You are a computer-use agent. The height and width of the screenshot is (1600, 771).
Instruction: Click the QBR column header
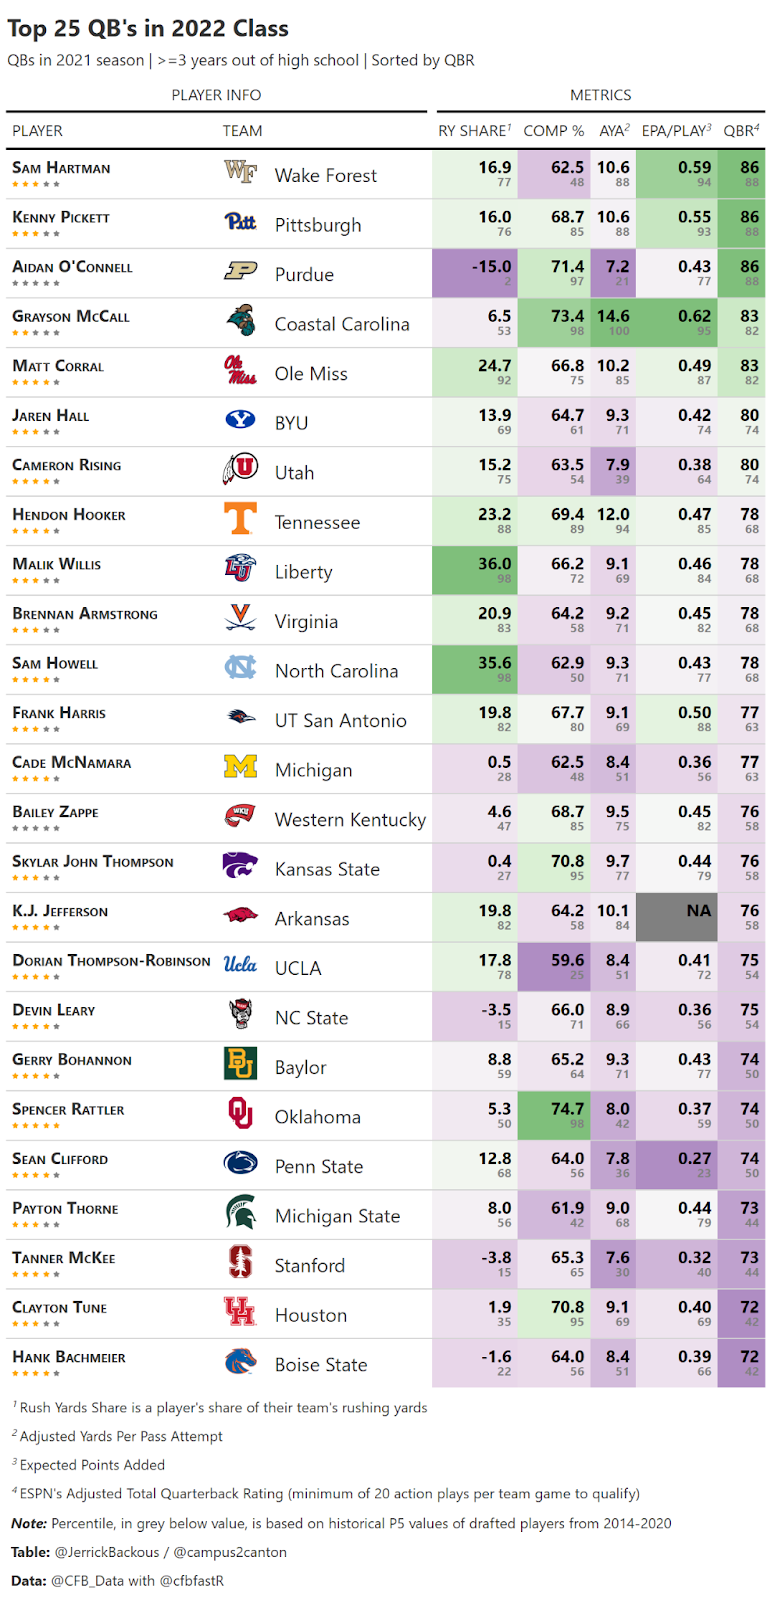point(741,131)
